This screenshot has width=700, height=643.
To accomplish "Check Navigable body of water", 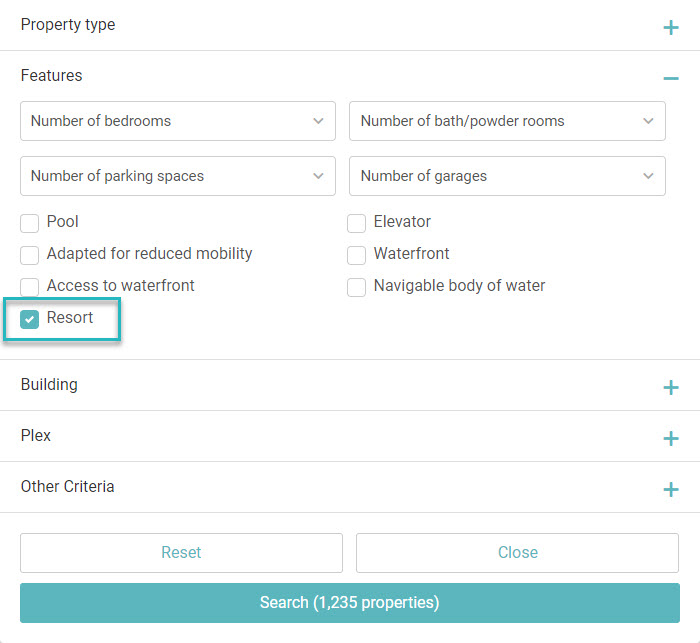I will click(356, 287).
